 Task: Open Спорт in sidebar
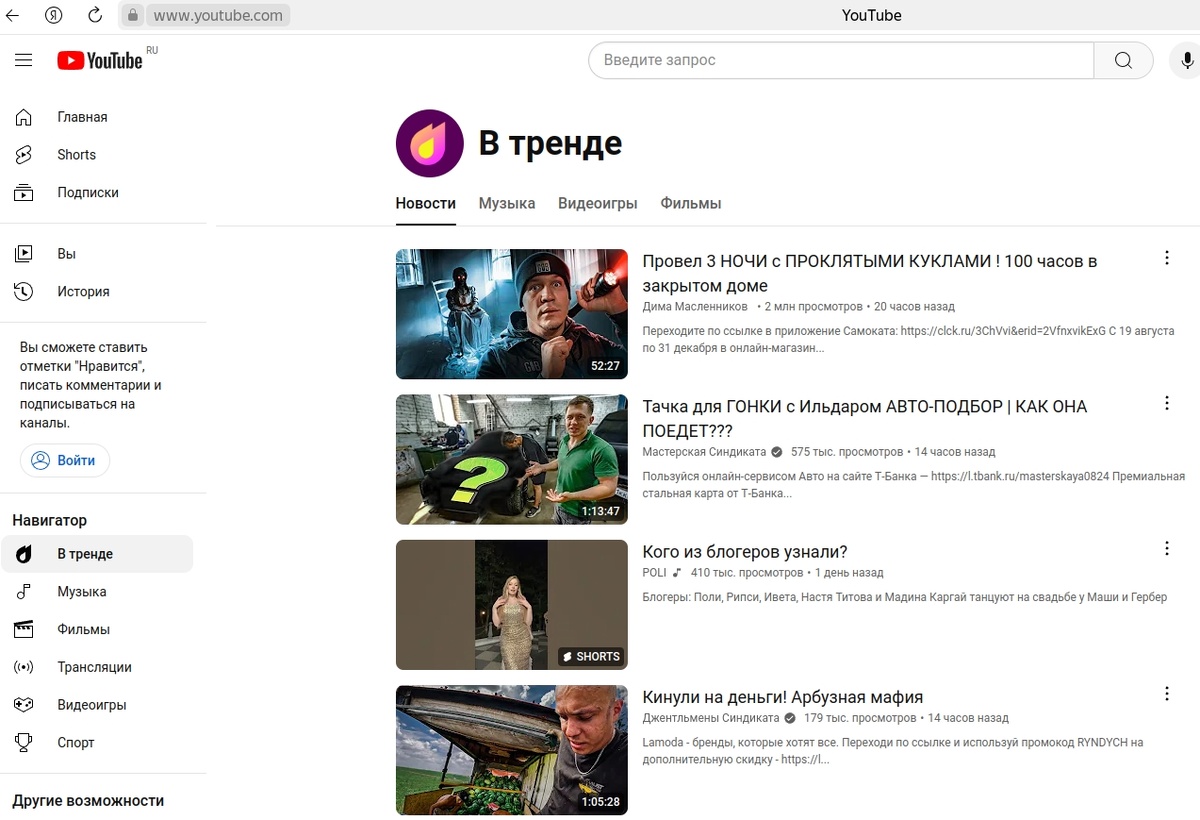[x=97, y=743]
